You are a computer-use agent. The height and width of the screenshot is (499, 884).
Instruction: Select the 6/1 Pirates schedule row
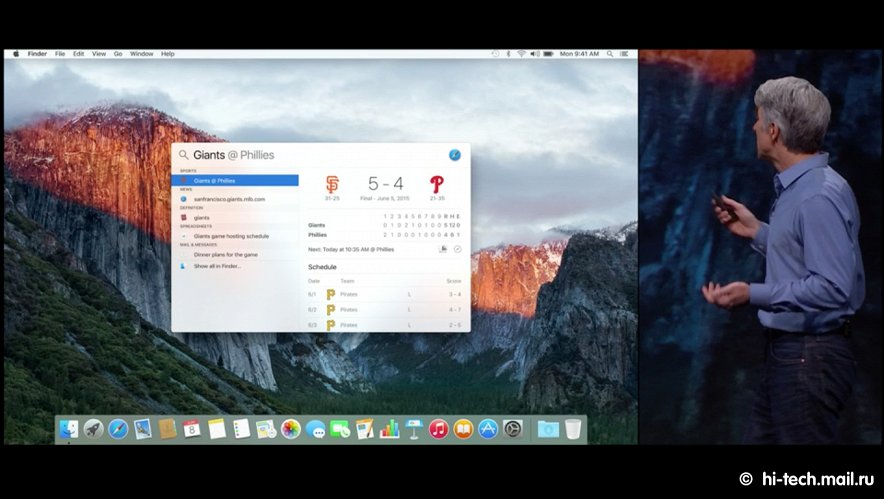(384, 294)
